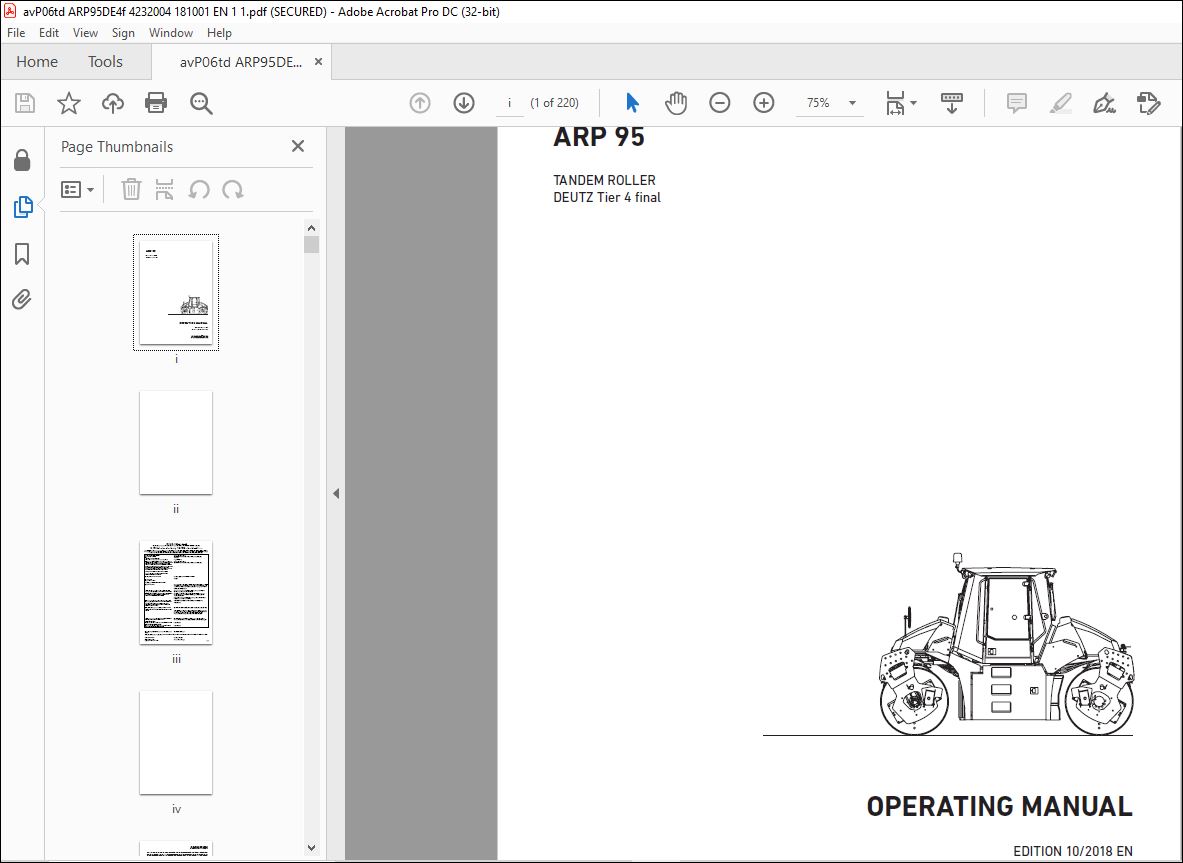Image resolution: width=1183 pixels, height=863 pixels.
Task: Select page iii thumbnail
Action: 176,592
